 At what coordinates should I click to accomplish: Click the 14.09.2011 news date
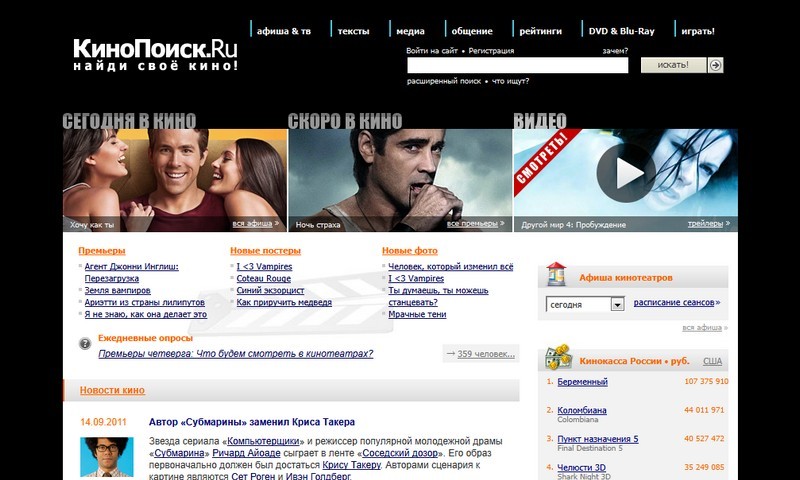tap(103, 422)
